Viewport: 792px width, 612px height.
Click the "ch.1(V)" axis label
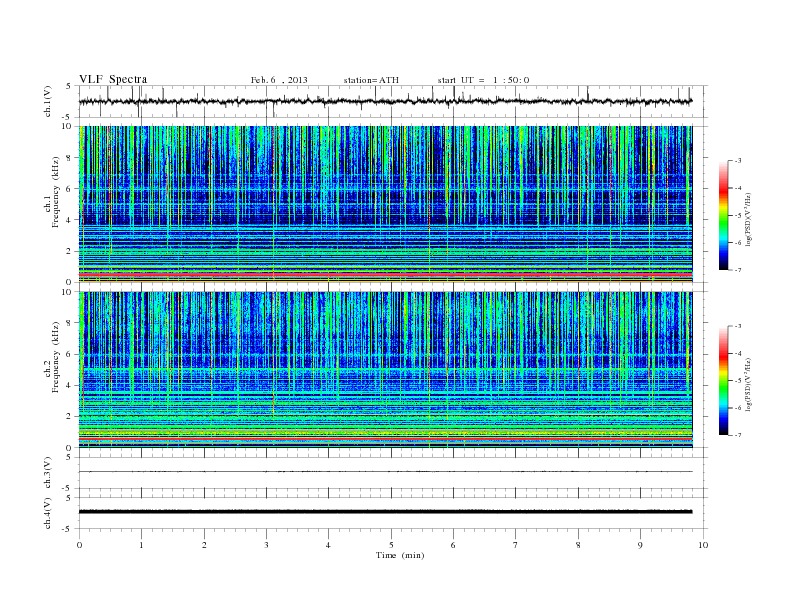tap(47, 101)
